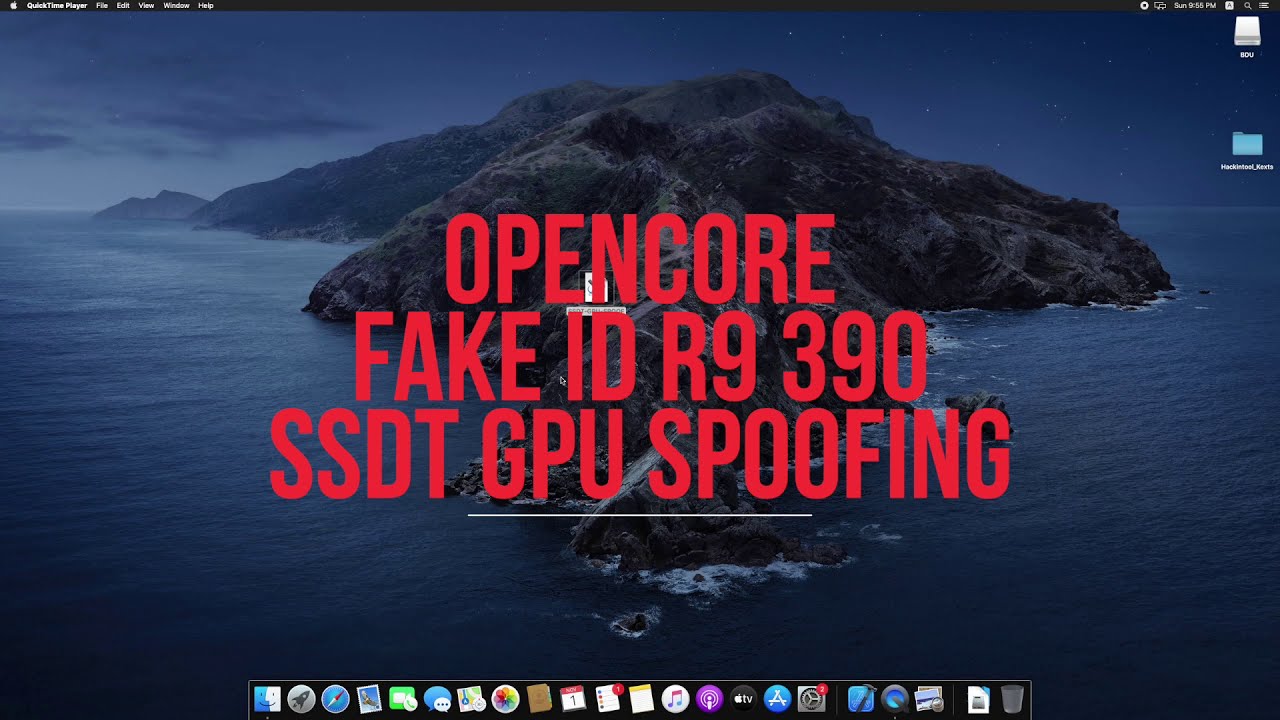
Task: Open Mail stamp icon in dock
Action: pyautogui.click(x=369, y=699)
